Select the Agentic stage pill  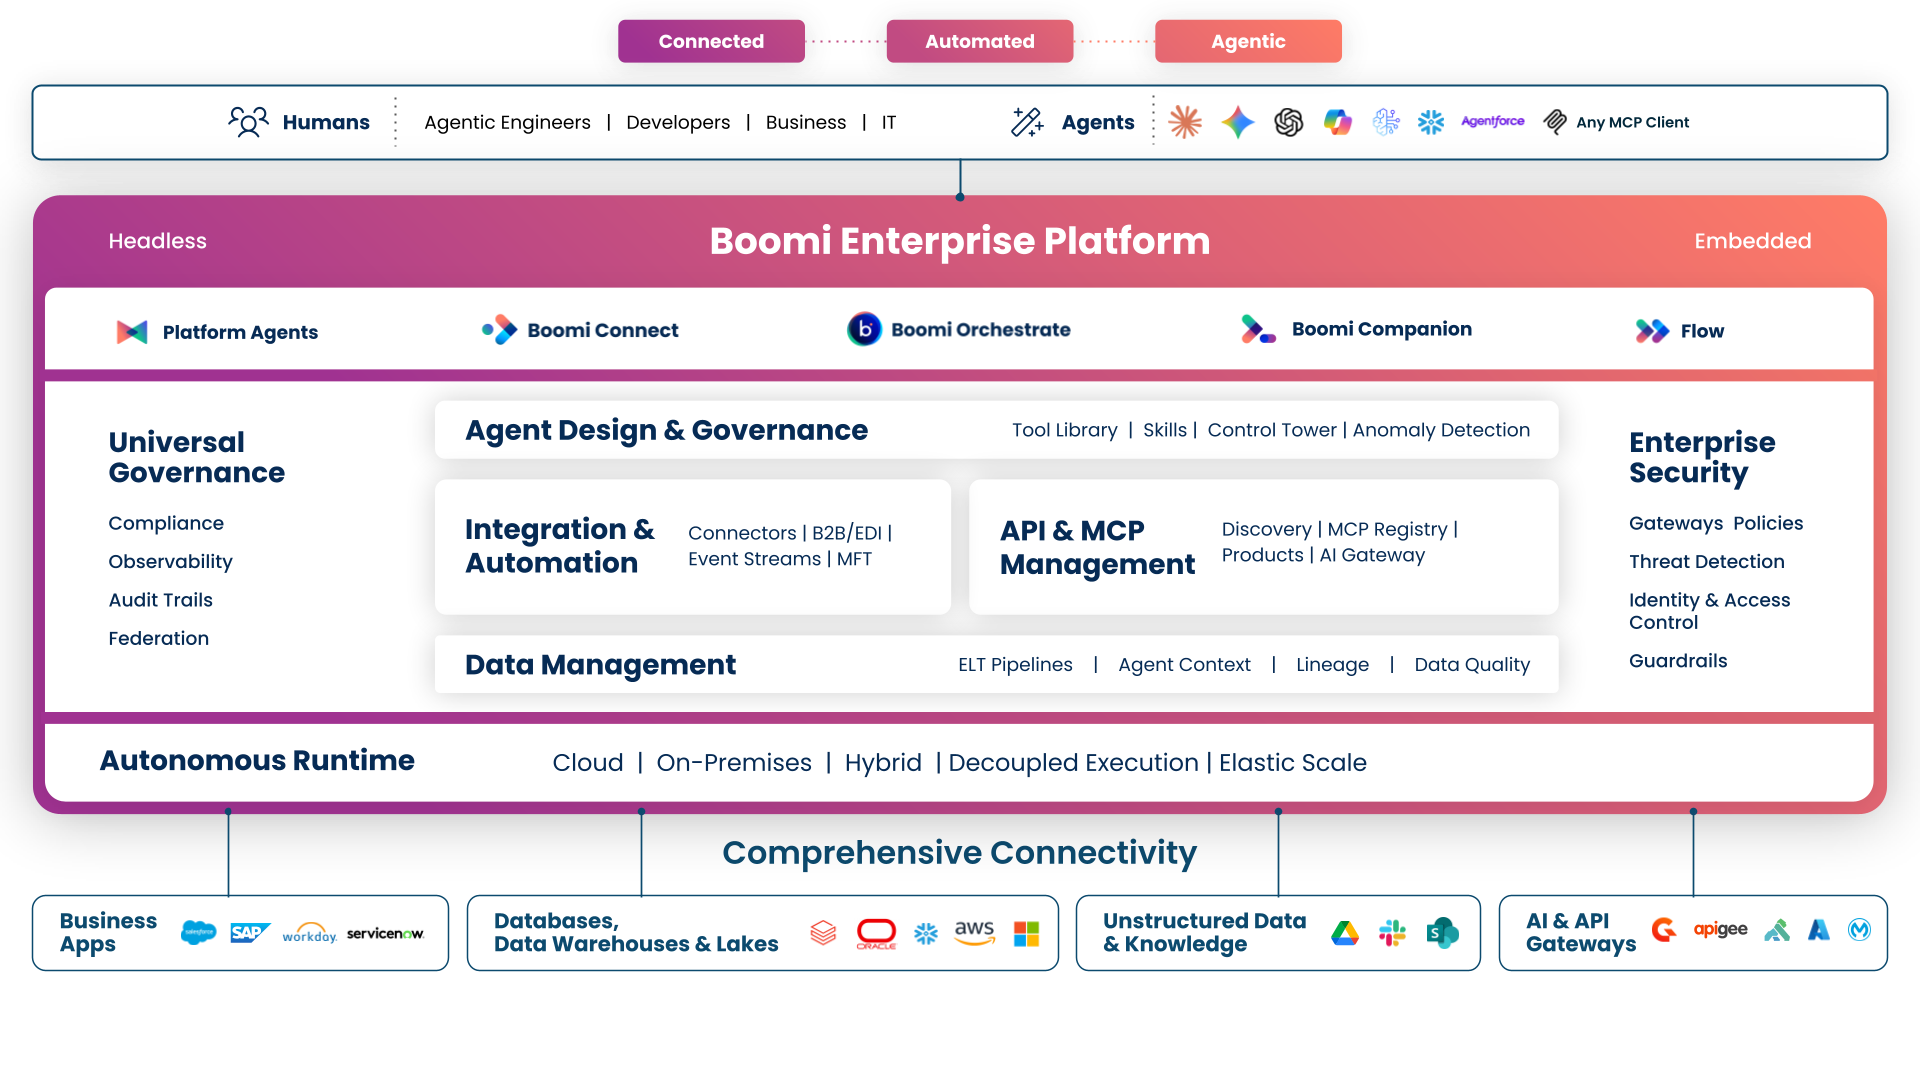pos(1248,41)
